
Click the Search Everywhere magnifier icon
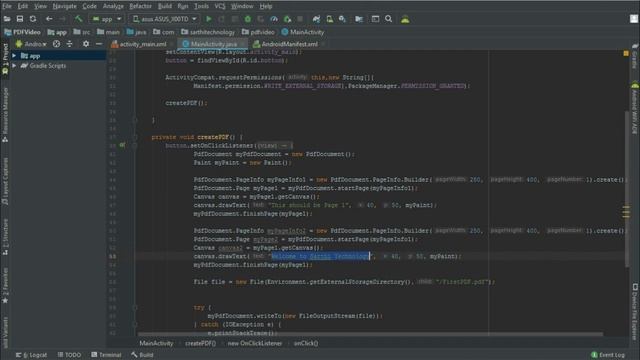(x=389, y=19)
